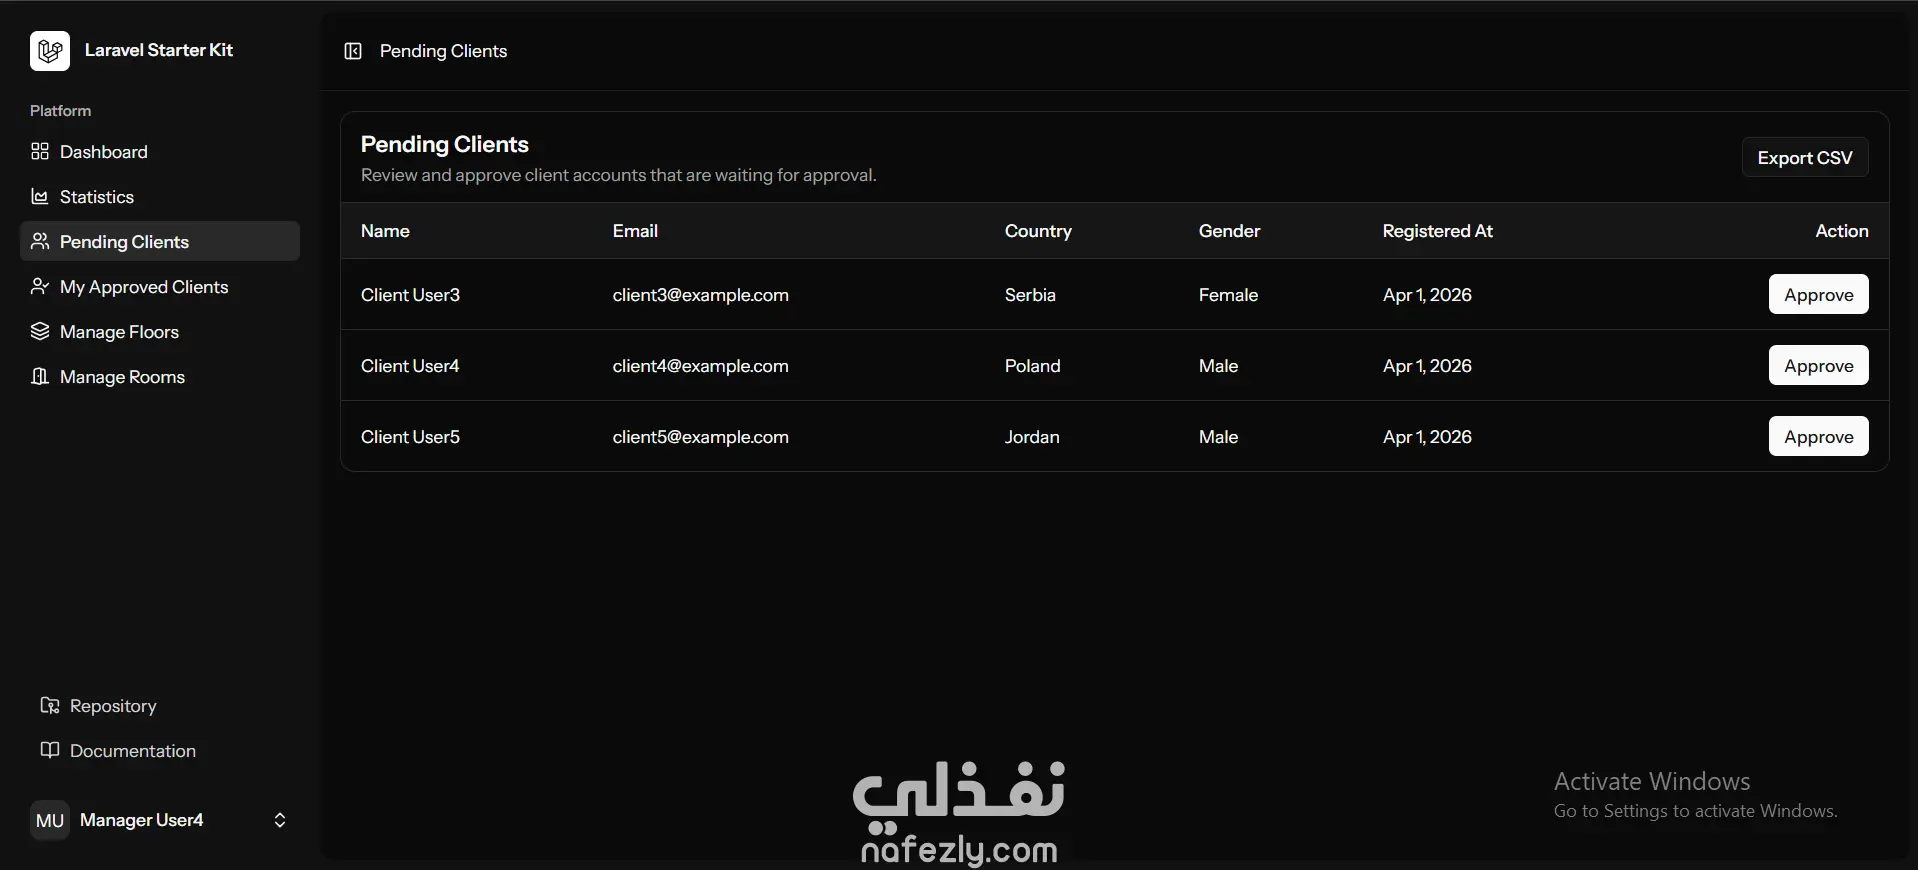Select the Pending Clients sidebar item

coord(160,241)
